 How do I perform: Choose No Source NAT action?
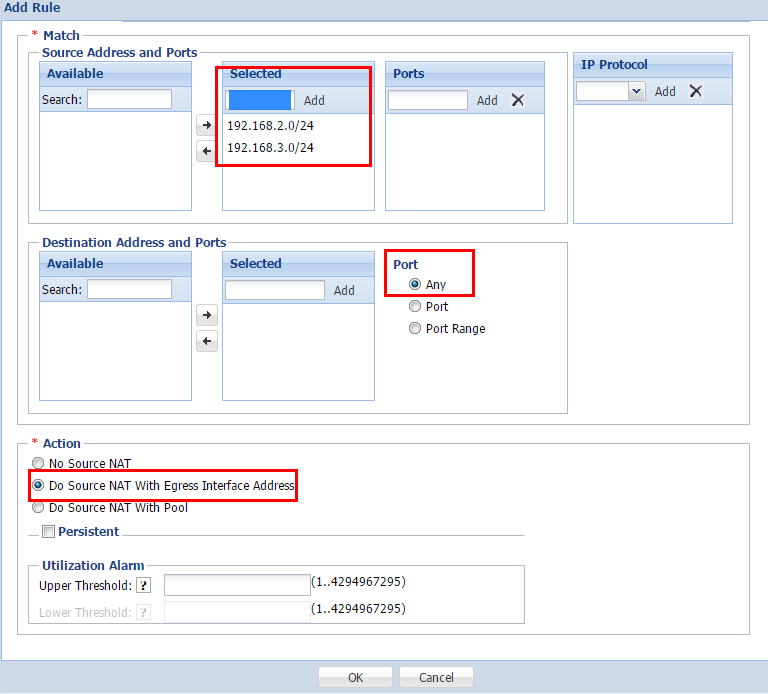(x=38, y=463)
